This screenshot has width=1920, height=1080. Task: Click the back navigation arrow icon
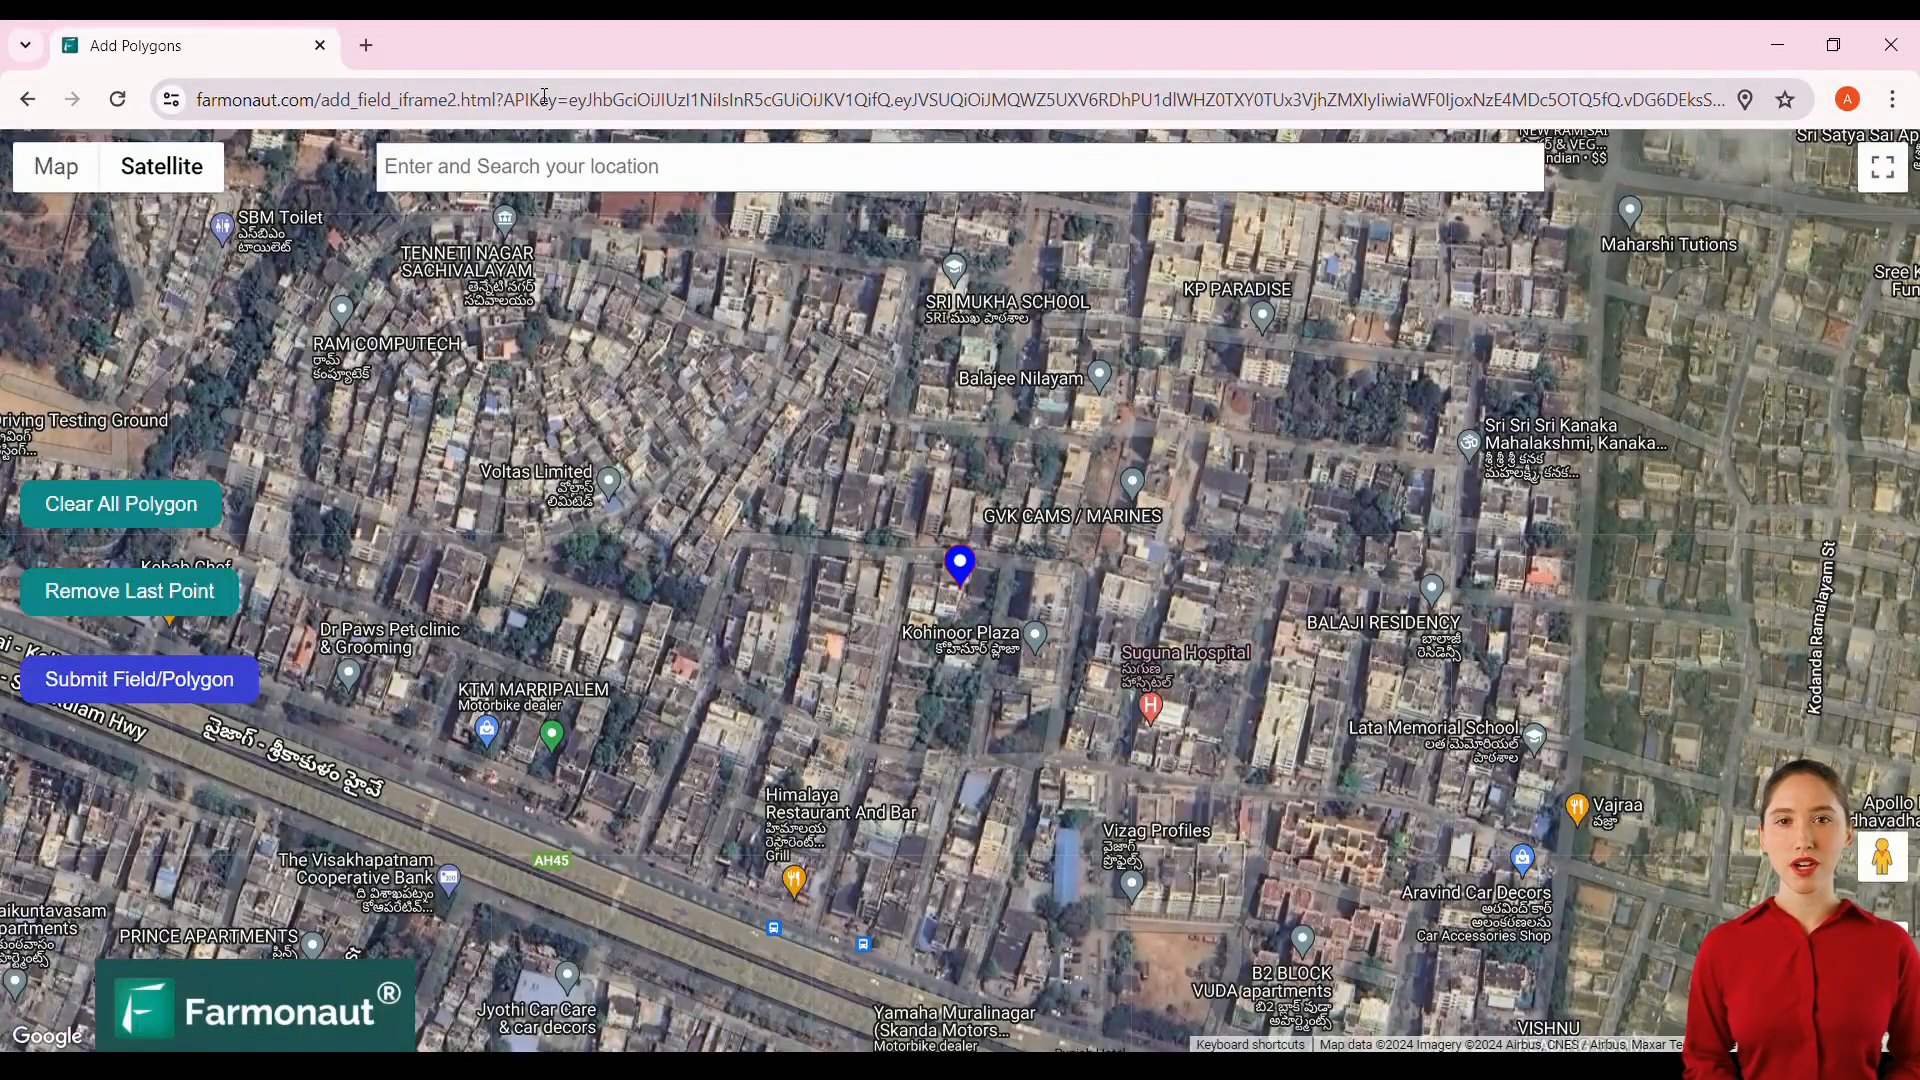click(28, 99)
